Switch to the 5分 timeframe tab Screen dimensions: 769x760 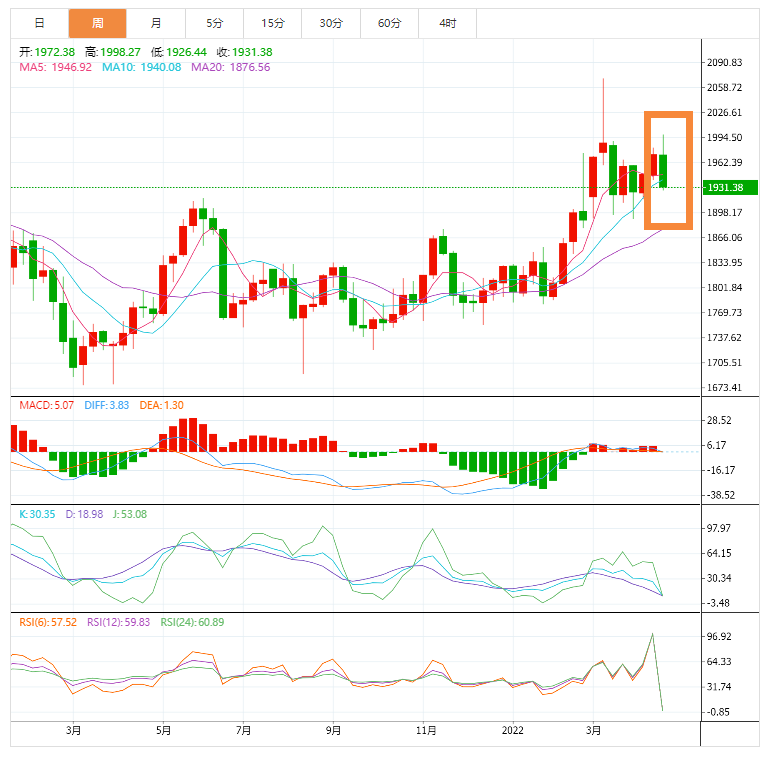[214, 23]
